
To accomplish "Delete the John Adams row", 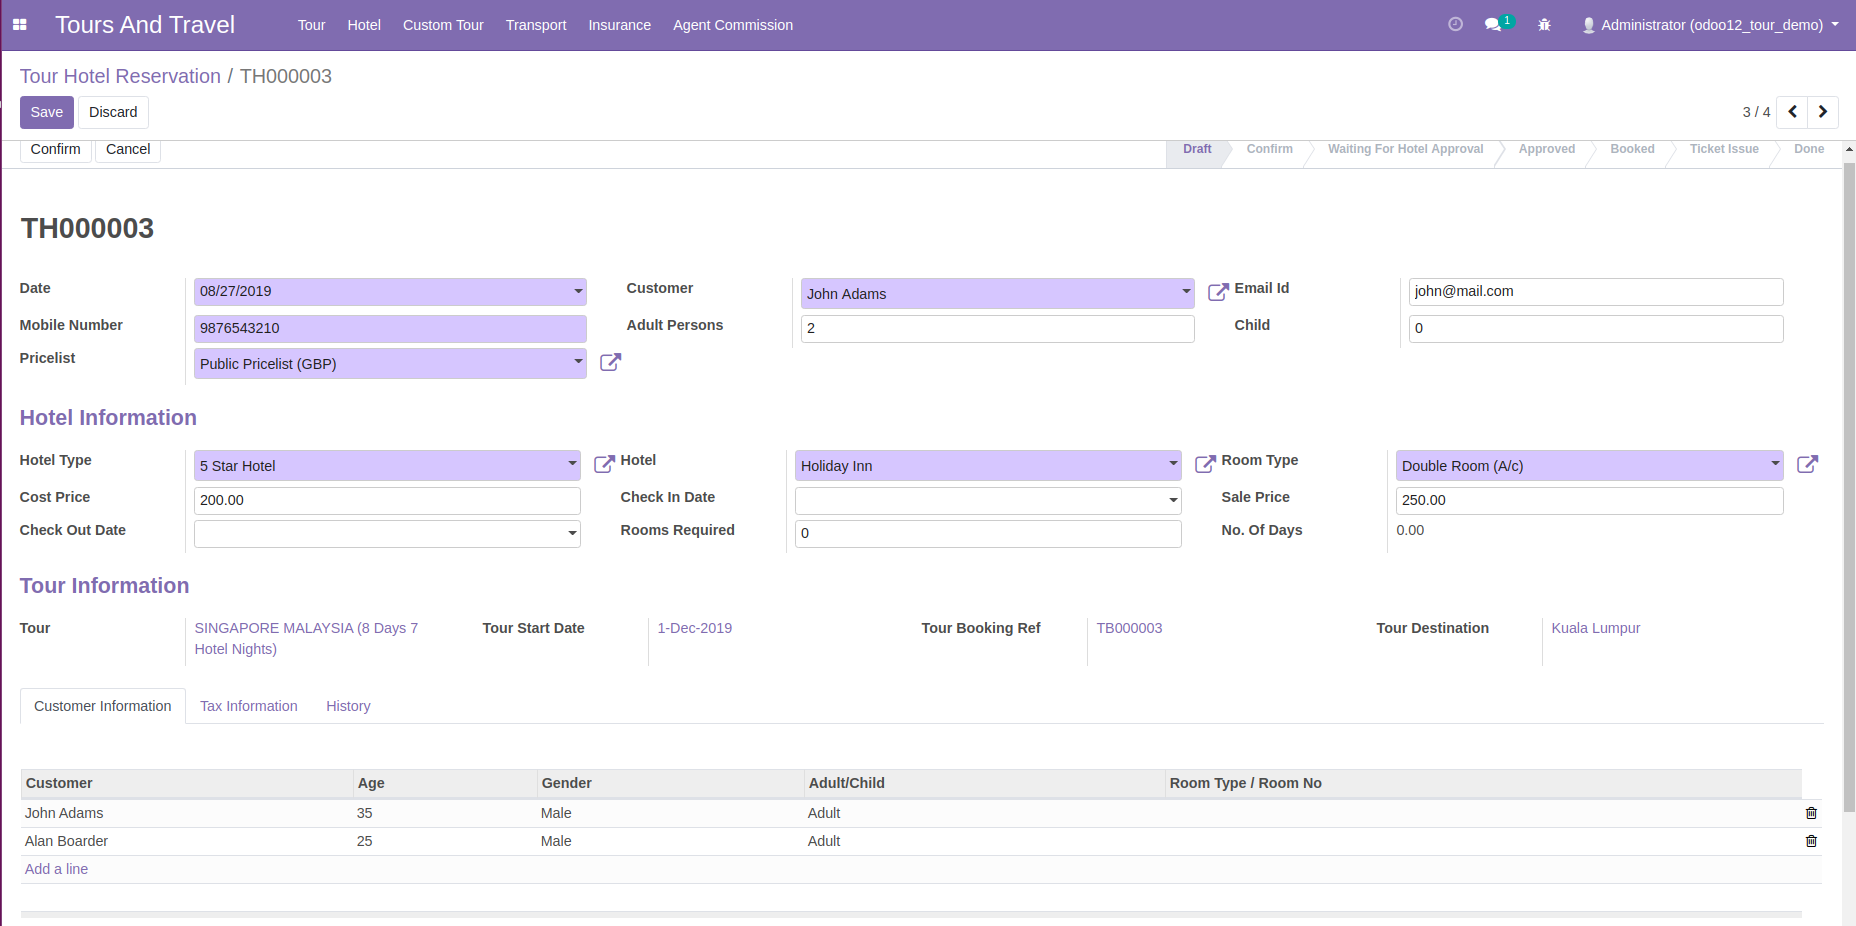I will [x=1811, y=813].
